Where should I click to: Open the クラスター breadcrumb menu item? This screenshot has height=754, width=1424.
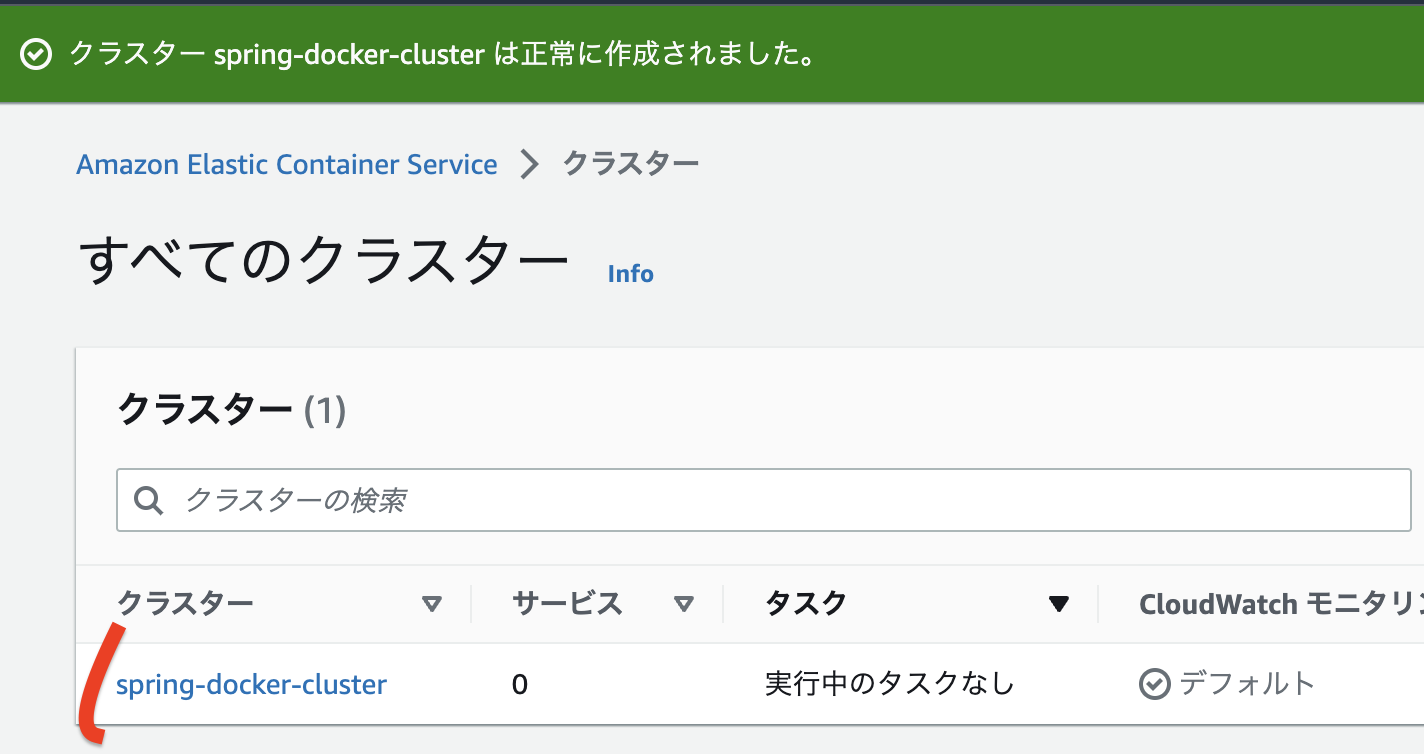[631, 164]
